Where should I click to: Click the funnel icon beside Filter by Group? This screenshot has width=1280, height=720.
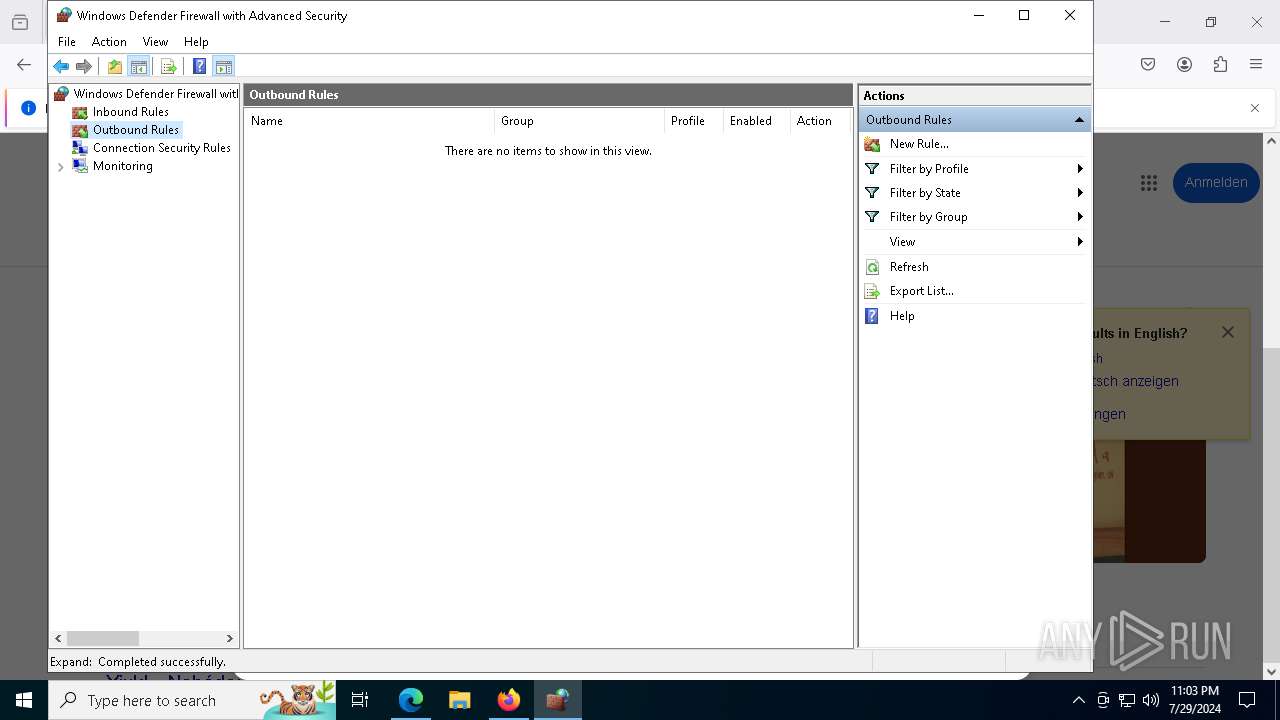[872, 217]
